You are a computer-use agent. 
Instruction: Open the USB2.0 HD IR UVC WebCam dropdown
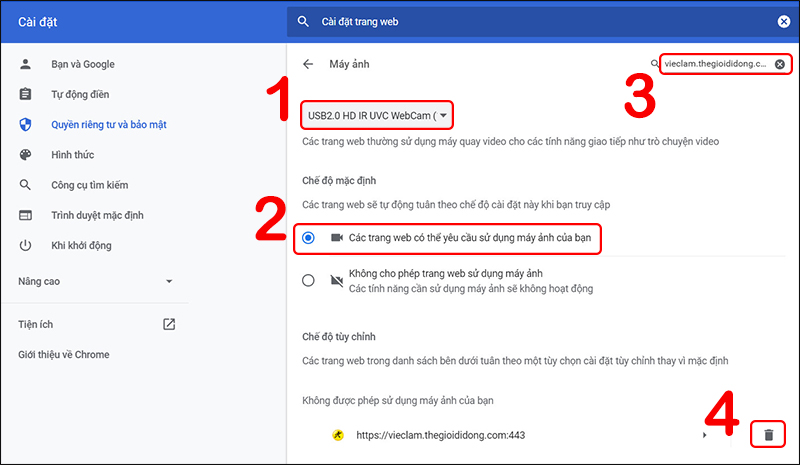click(x=377, y=115)
